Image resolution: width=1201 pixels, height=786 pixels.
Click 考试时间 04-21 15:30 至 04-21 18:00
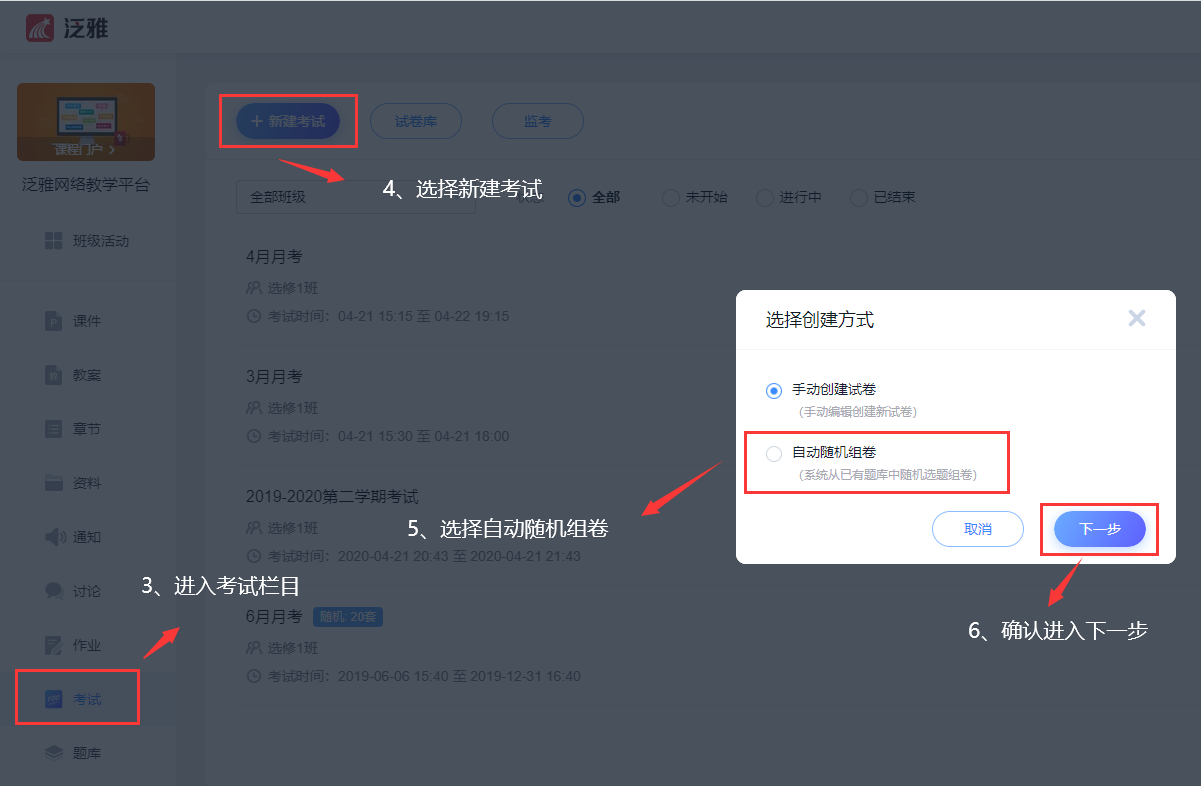[388, 436]
